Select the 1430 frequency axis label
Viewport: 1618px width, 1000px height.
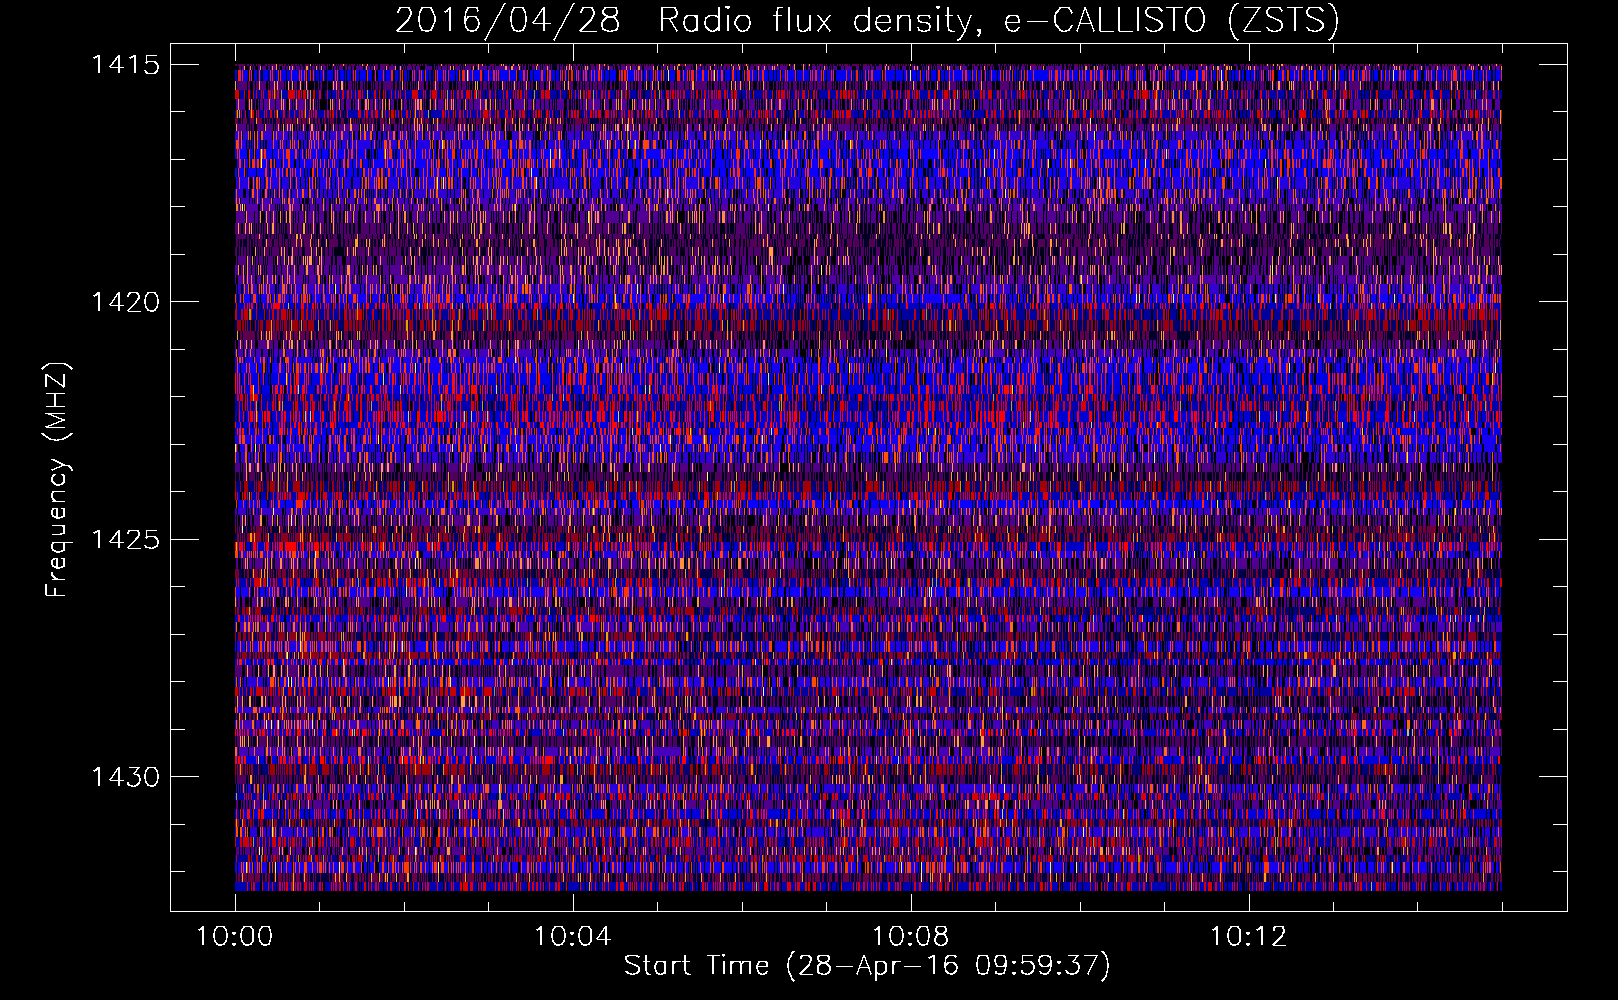coord(125,777)
